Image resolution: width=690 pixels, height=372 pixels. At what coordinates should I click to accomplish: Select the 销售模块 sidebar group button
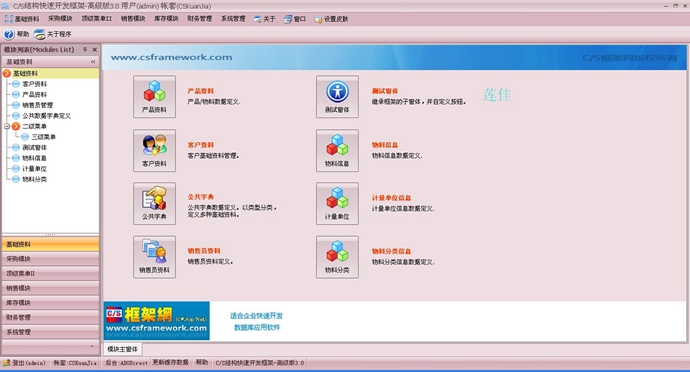(x=50, y=288)
